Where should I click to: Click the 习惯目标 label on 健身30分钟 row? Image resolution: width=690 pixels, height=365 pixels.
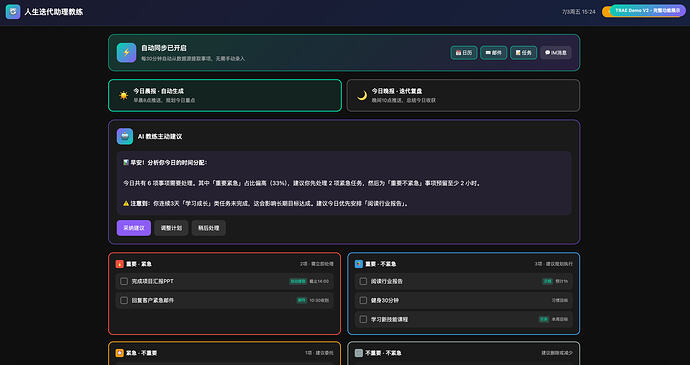560,300
